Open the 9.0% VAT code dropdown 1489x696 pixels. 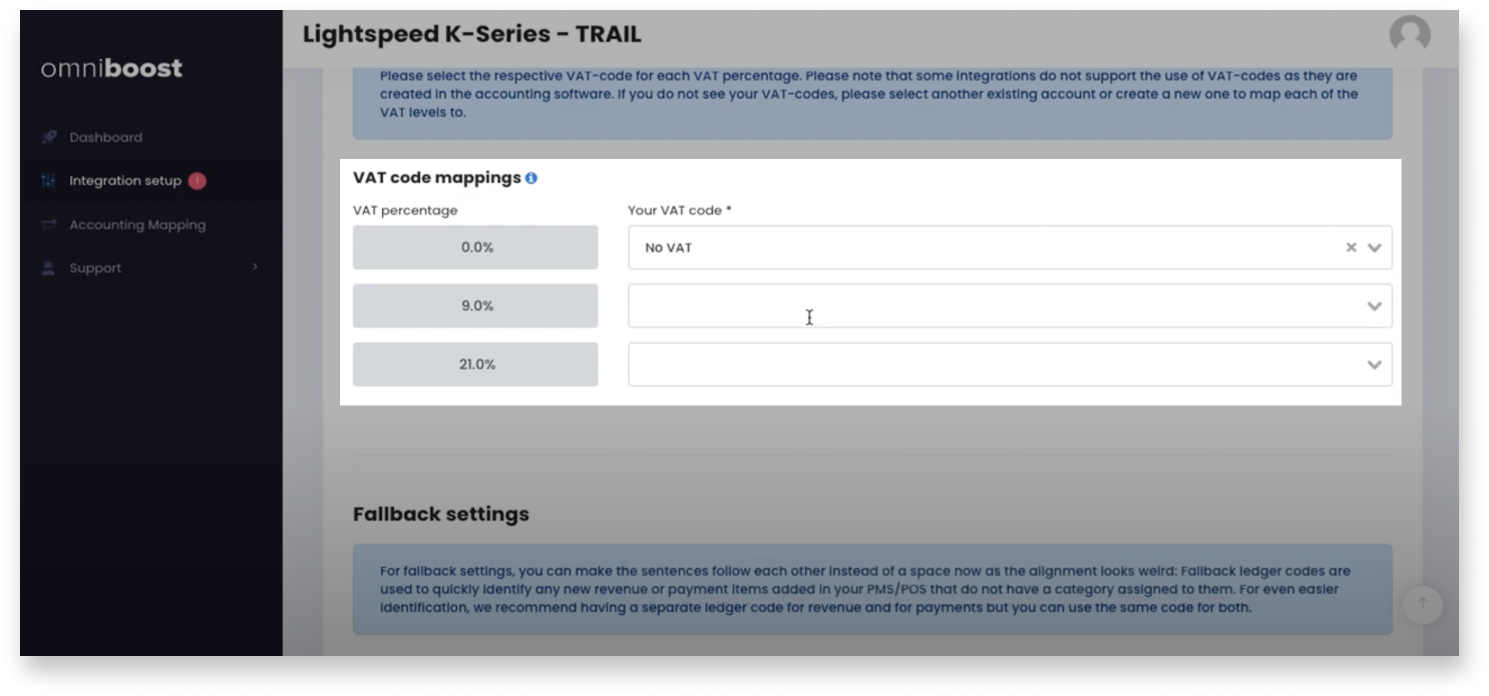(1009, 306)
